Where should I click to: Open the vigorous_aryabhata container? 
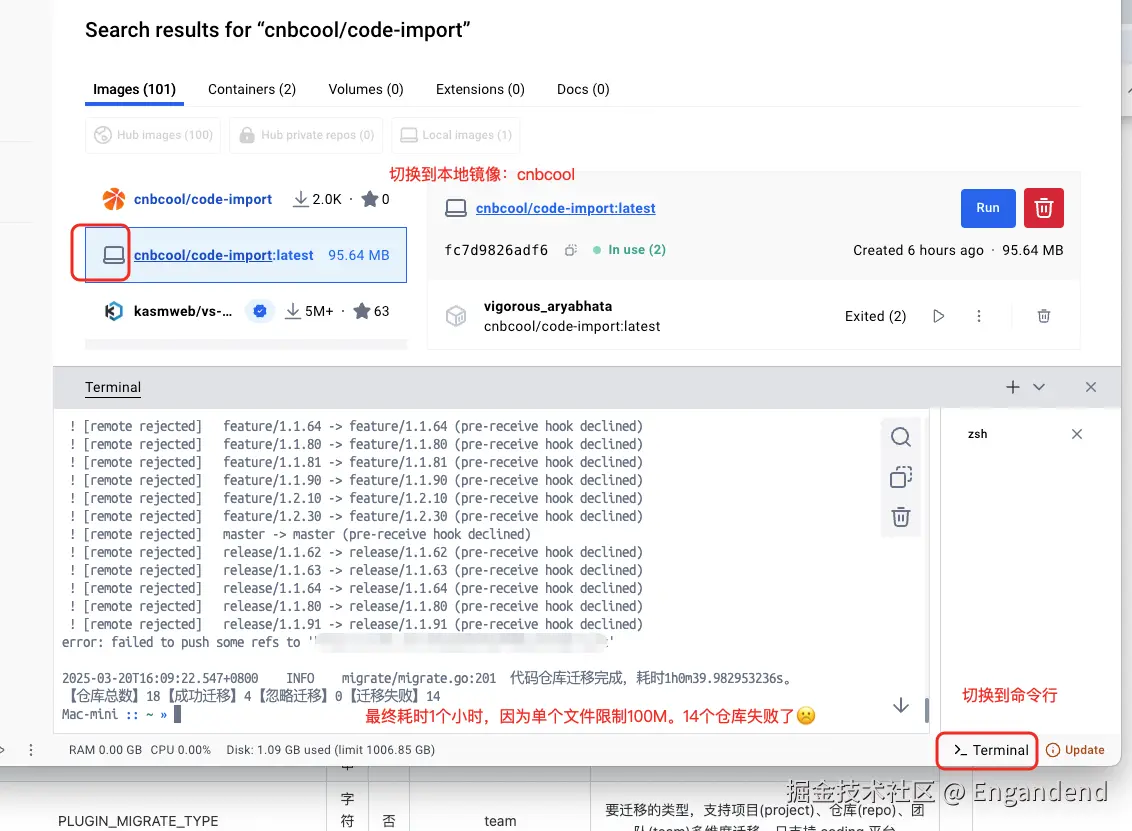pos(548,306)
